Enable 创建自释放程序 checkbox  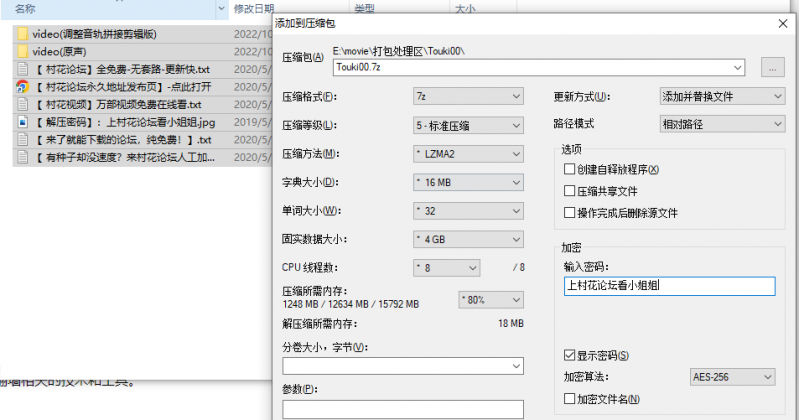(570, 170)
